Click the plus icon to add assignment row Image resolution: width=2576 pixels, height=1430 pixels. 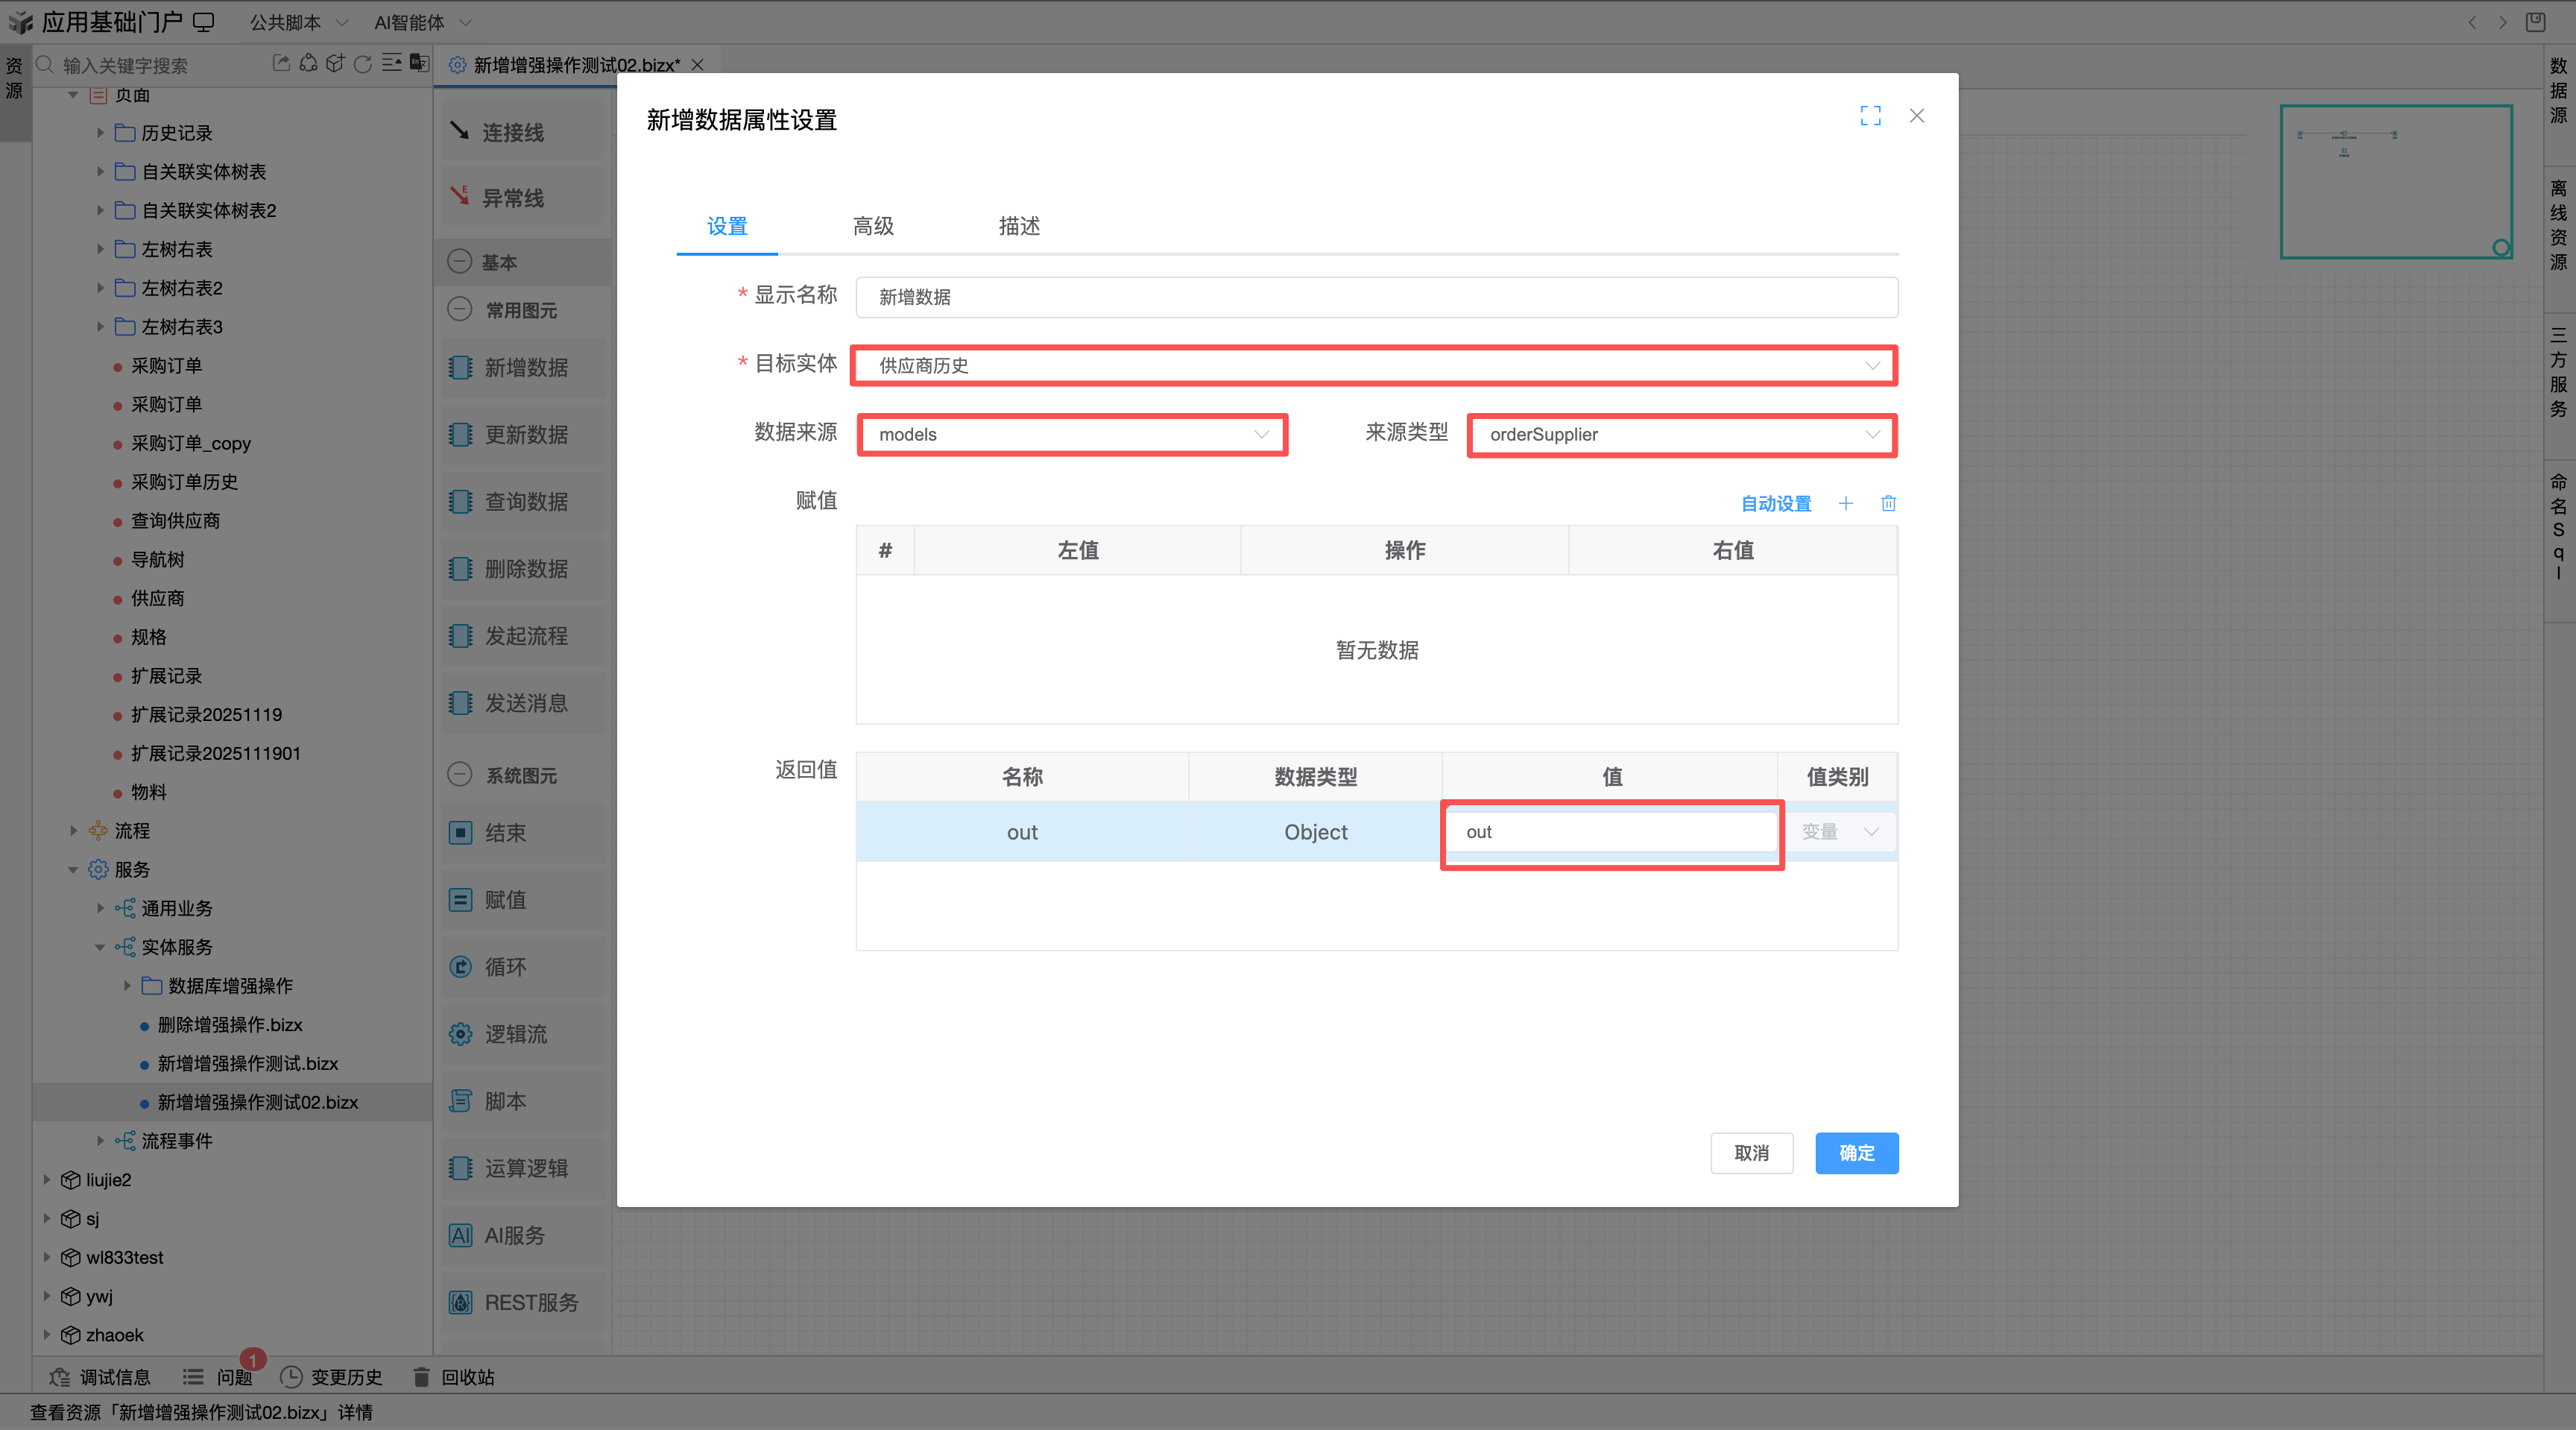pos(1845,503)
